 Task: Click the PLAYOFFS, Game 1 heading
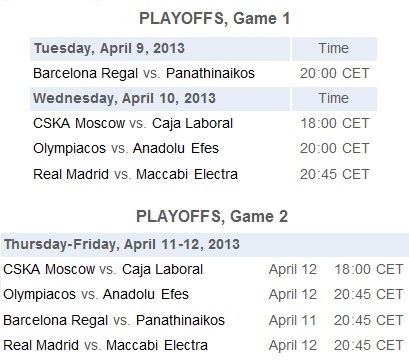(x=214, y=18)
